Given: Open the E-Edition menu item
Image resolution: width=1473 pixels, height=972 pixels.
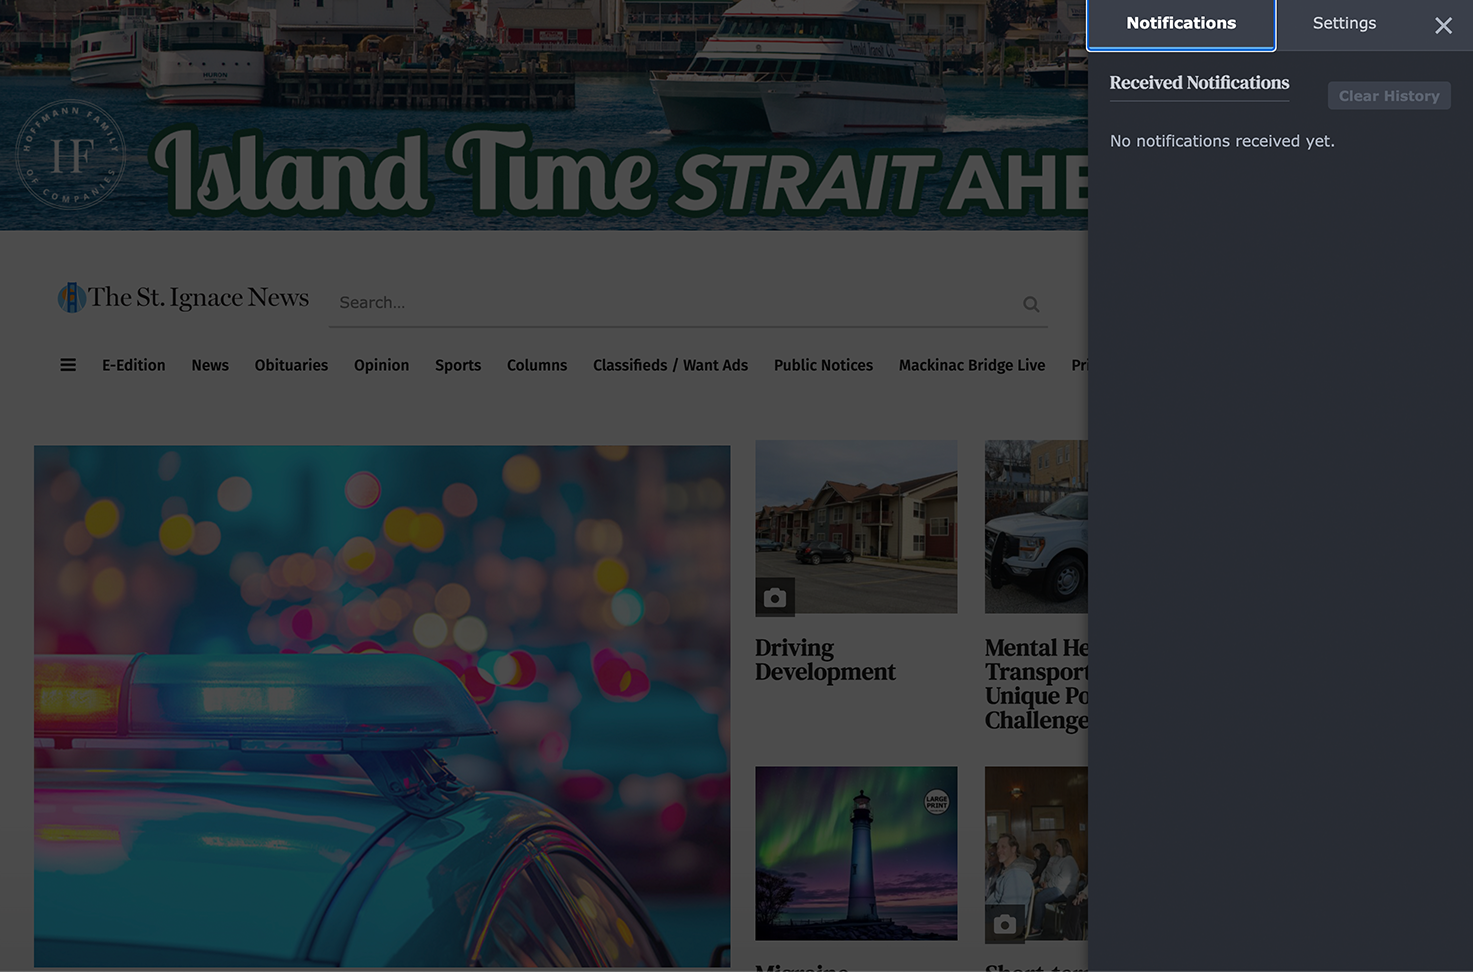Looking at the screenshot, I should 134,365.
